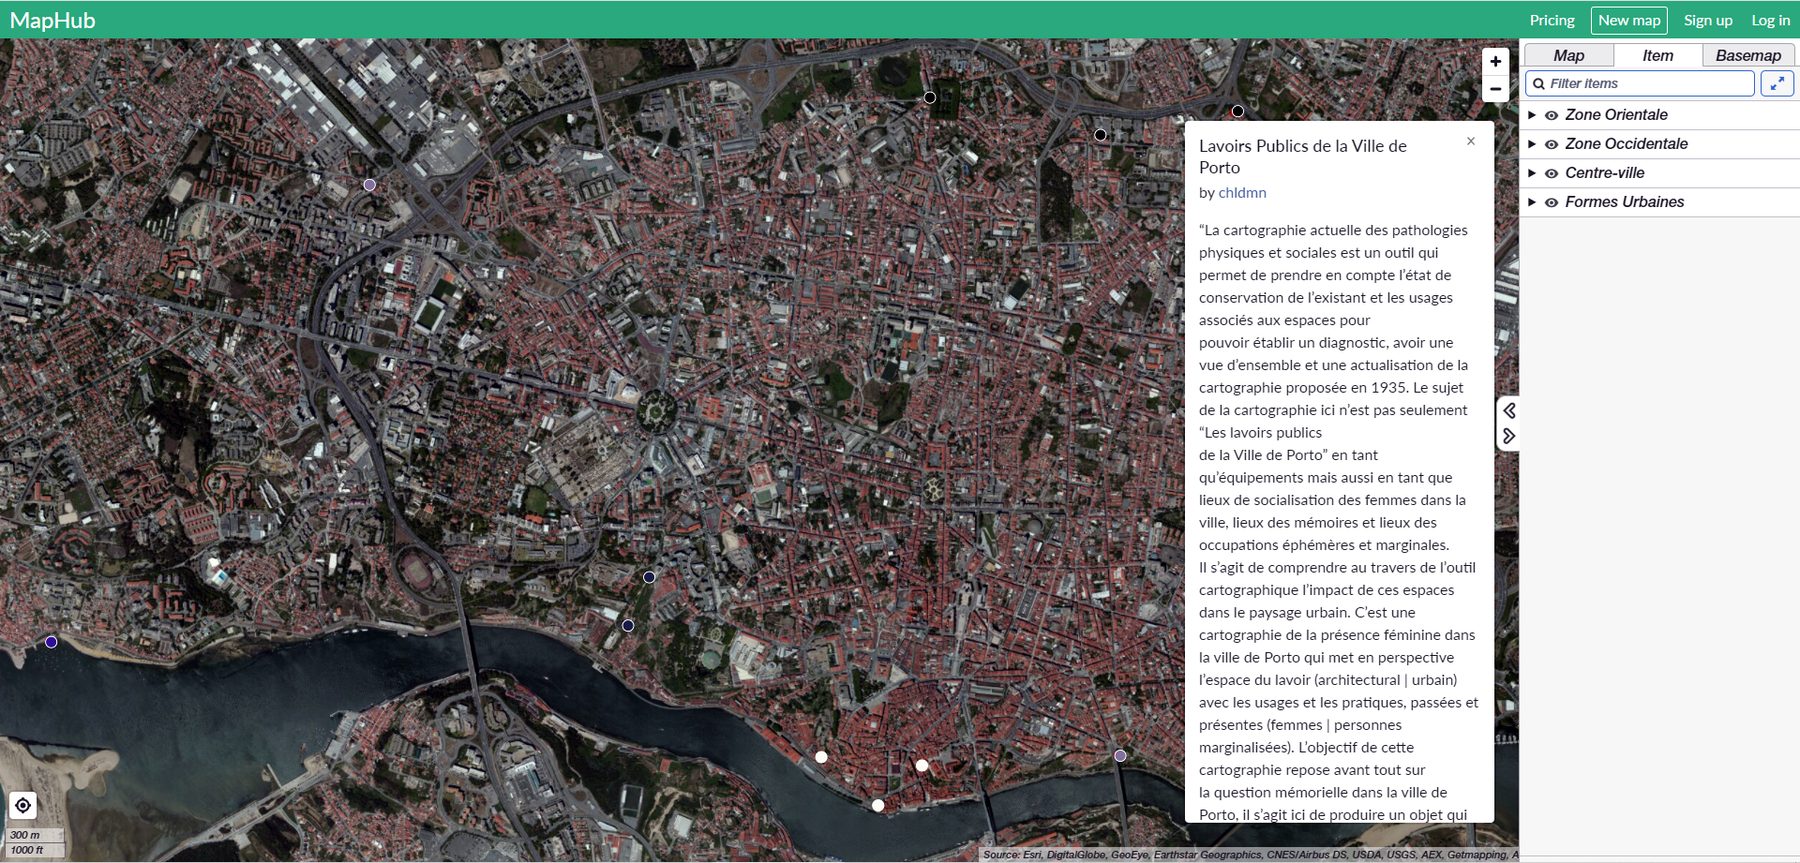Toggle visibility of Zone Occidentale

coord(1552,144)
